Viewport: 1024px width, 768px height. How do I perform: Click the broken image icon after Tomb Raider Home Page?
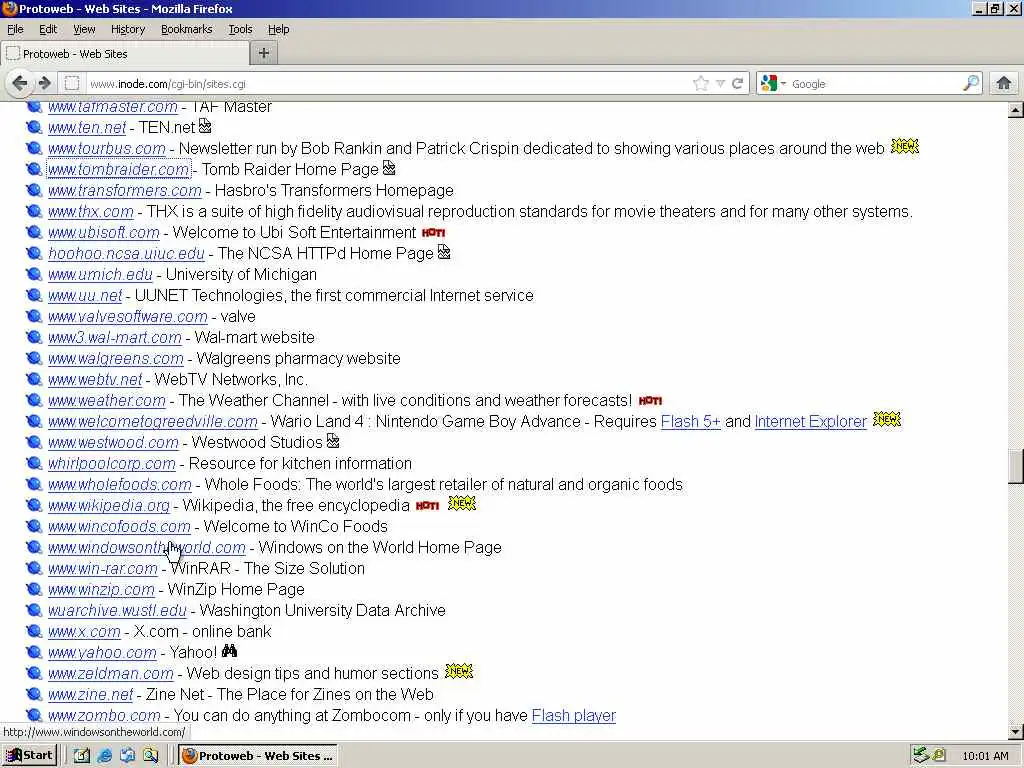pyautogui.click(x=389, y=168)
